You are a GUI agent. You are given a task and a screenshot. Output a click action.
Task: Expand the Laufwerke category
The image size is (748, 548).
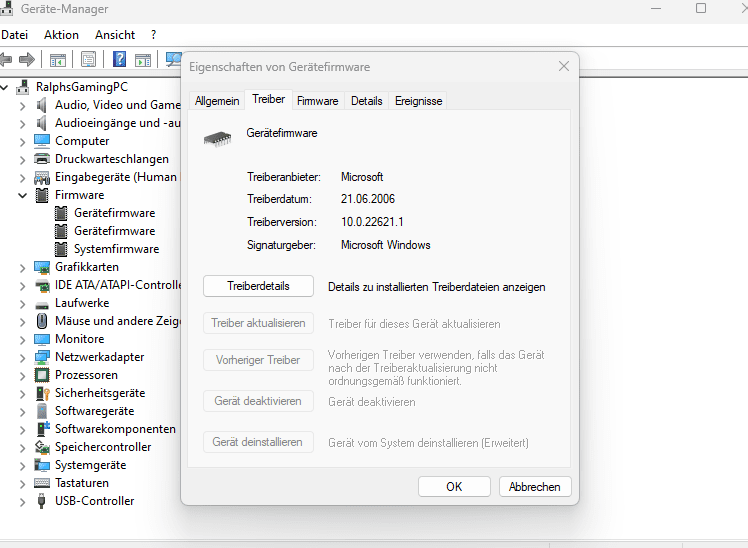click(x=22, y=304)
